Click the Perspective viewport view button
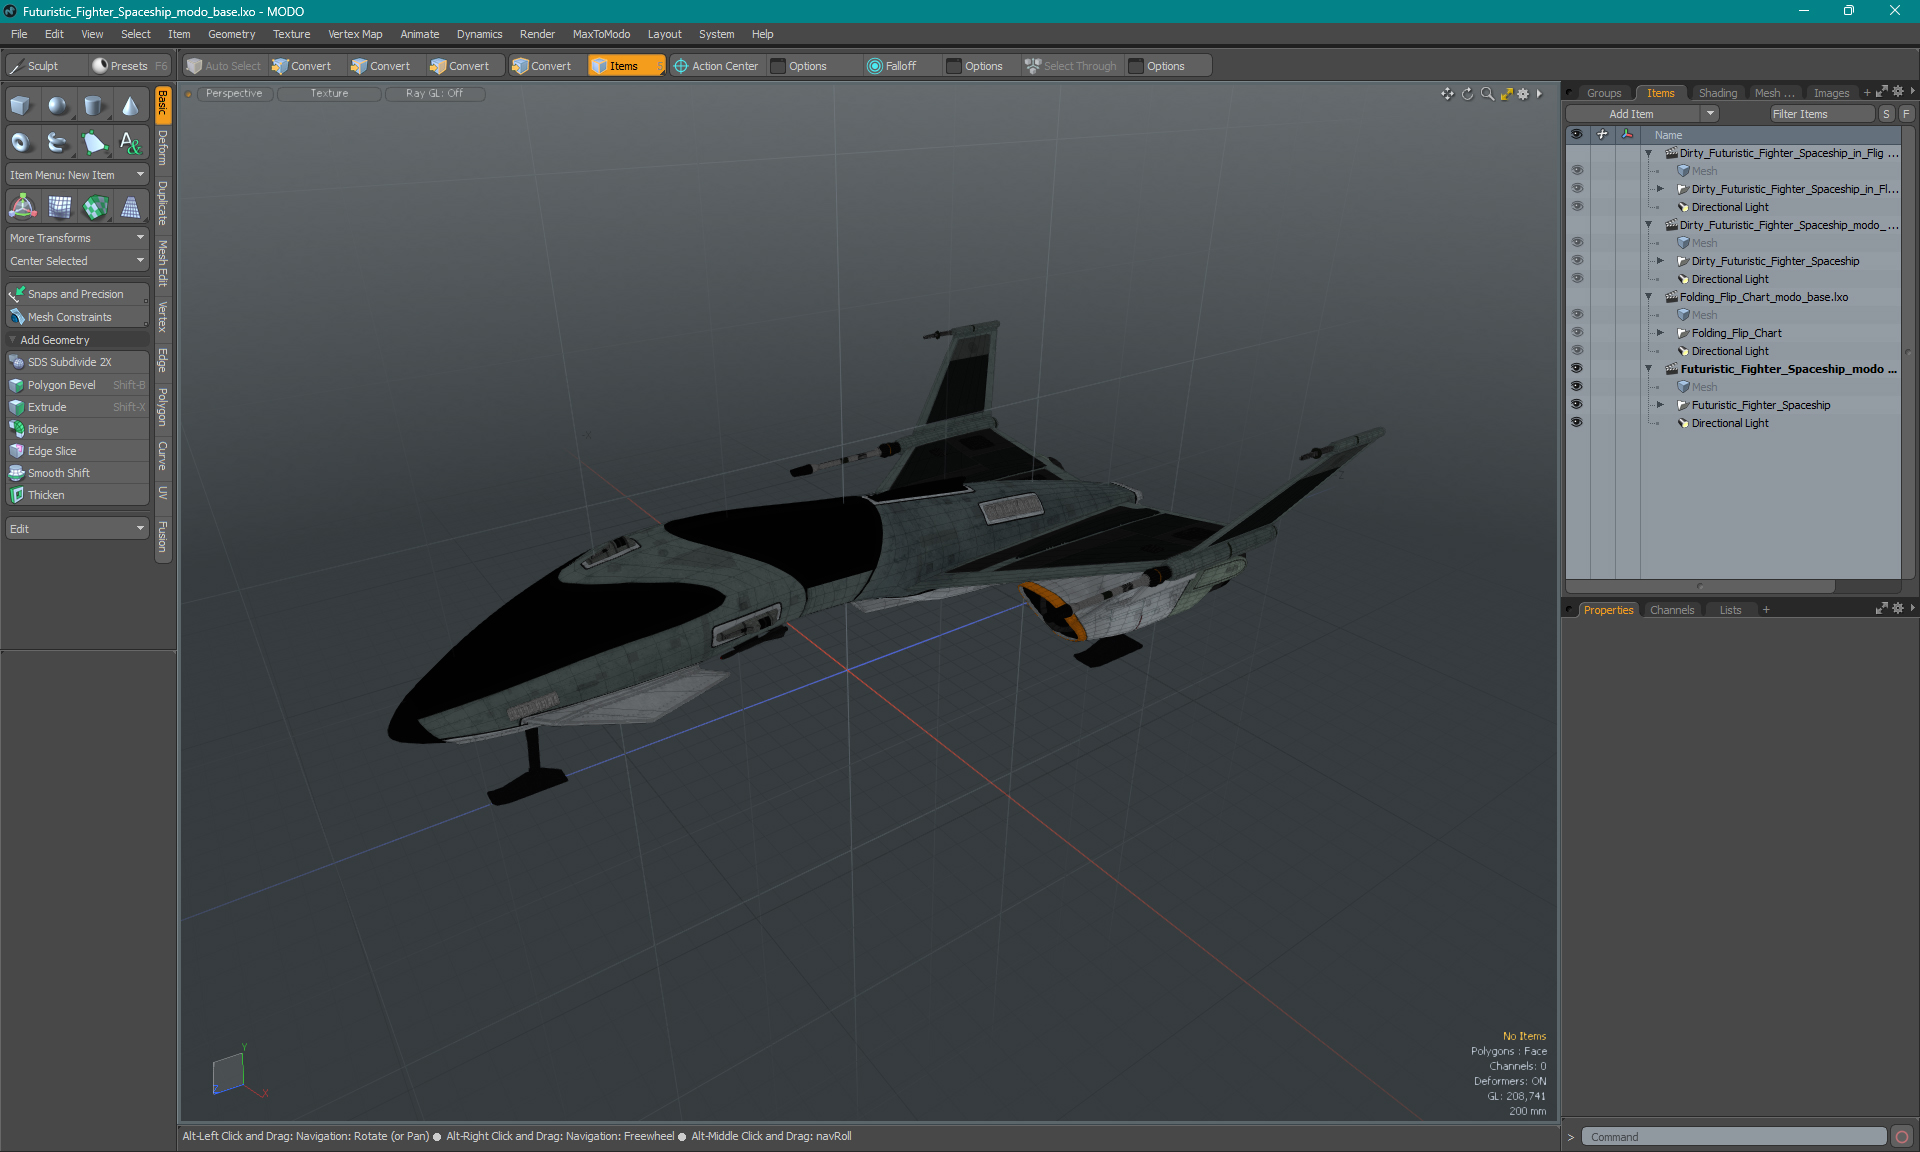Image resolution: width=1920 pixels, height=1152 pixels. pos(234,93)
